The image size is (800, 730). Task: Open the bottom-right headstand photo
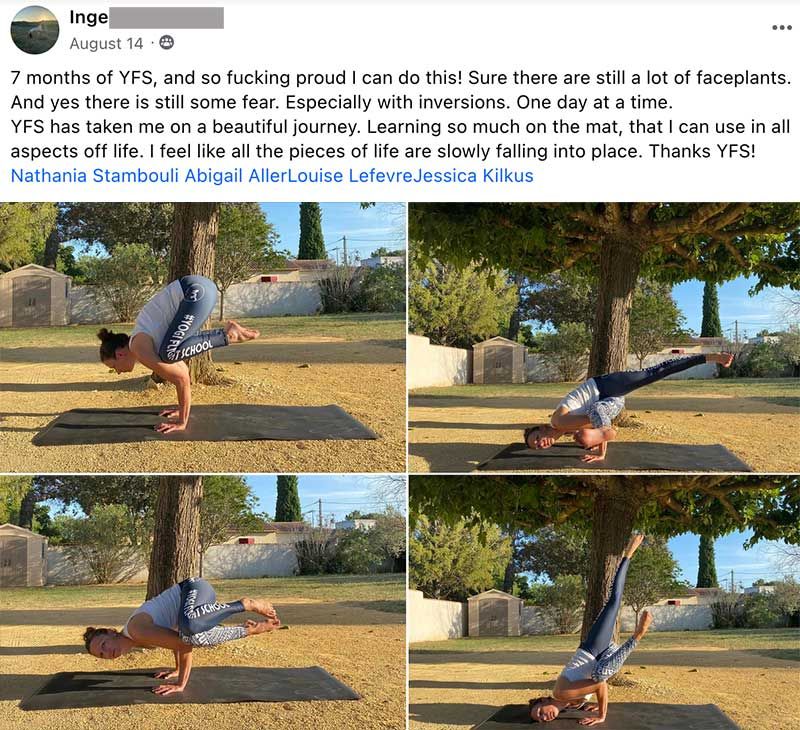coord(604,602)
